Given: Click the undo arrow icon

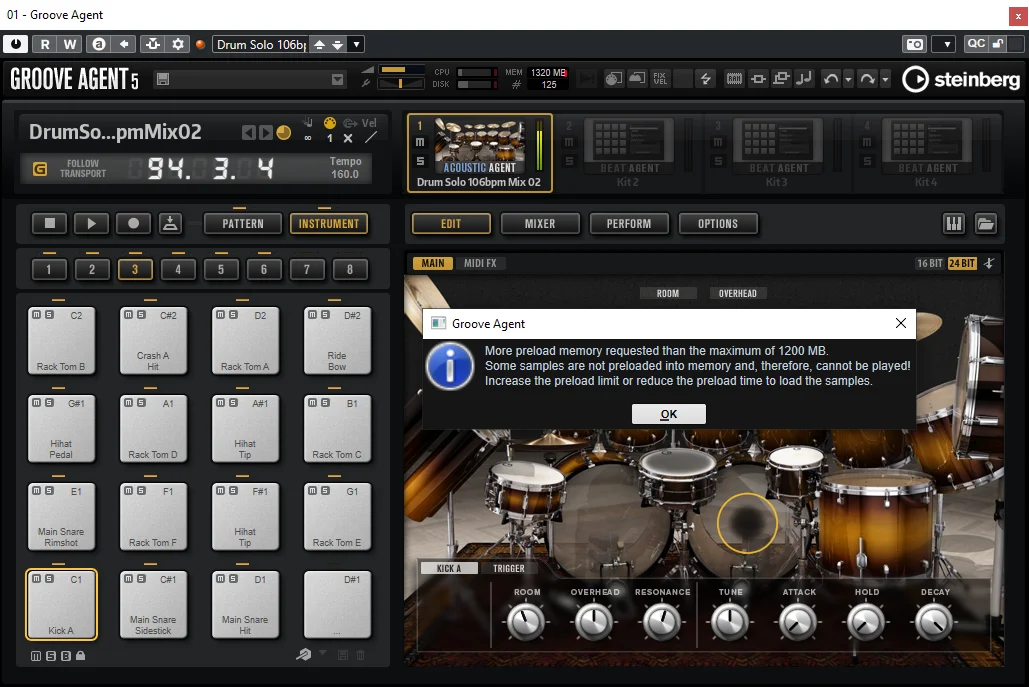Looking at the screenshot, I should tap(831, 79).
